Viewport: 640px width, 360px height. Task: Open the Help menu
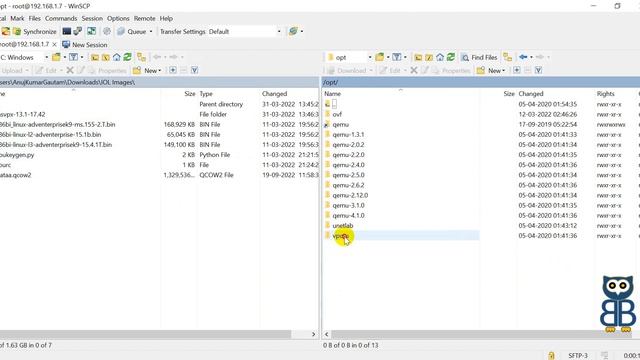coord(166,18)
